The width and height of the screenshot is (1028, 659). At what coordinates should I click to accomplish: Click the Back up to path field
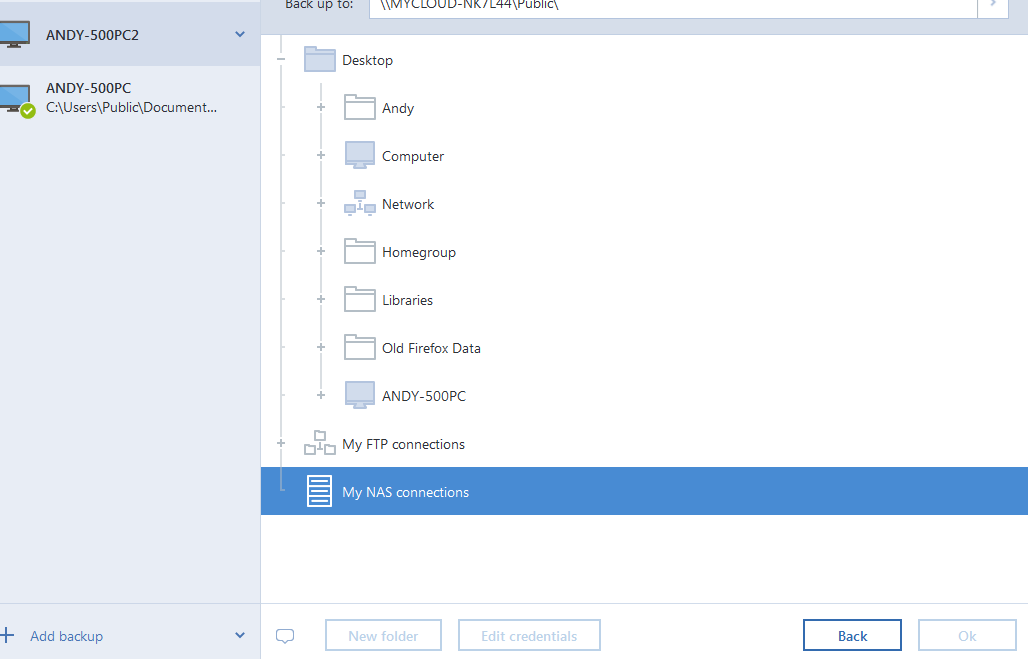[x=670, y=5]
